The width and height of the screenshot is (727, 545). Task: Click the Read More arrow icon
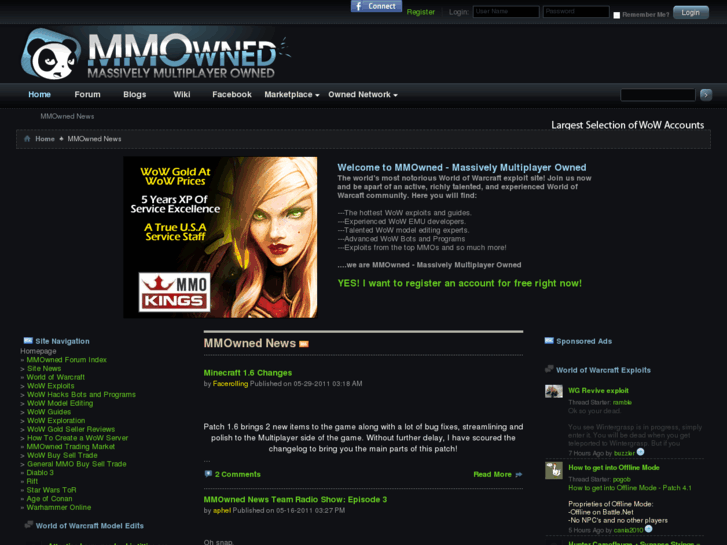click(x=519, y=474)
